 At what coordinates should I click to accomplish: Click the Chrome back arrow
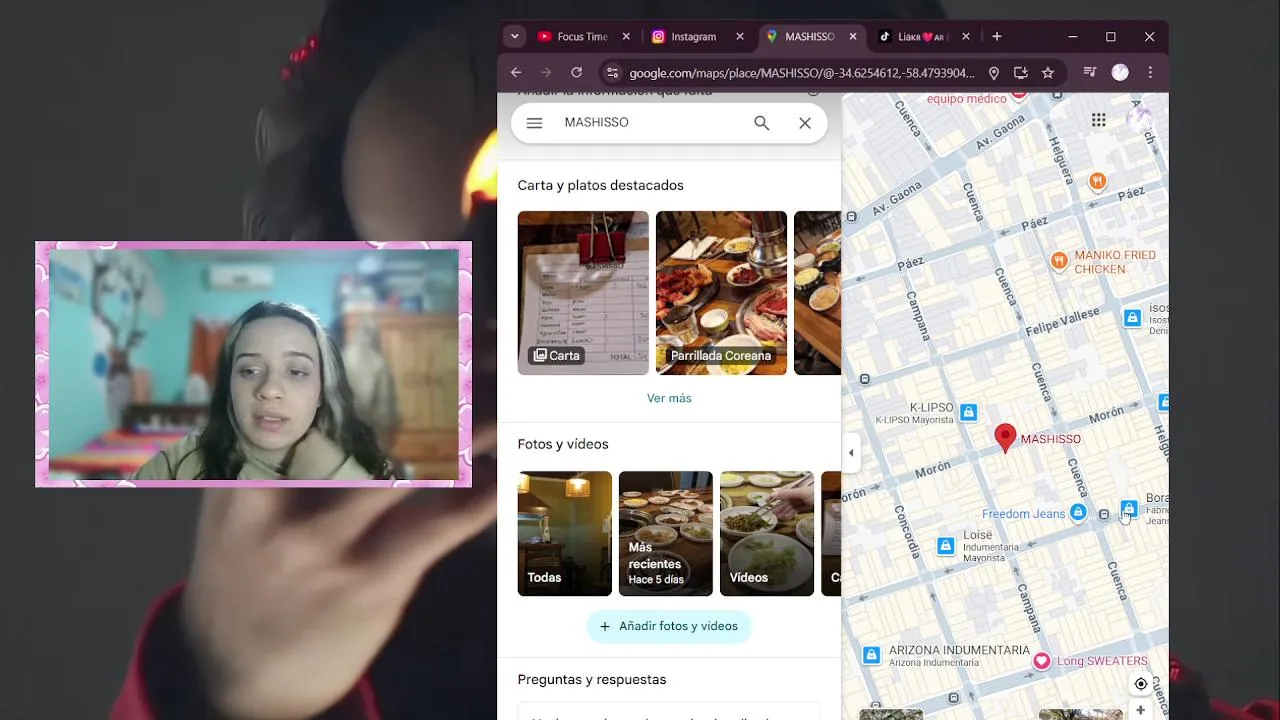(516, 72)
